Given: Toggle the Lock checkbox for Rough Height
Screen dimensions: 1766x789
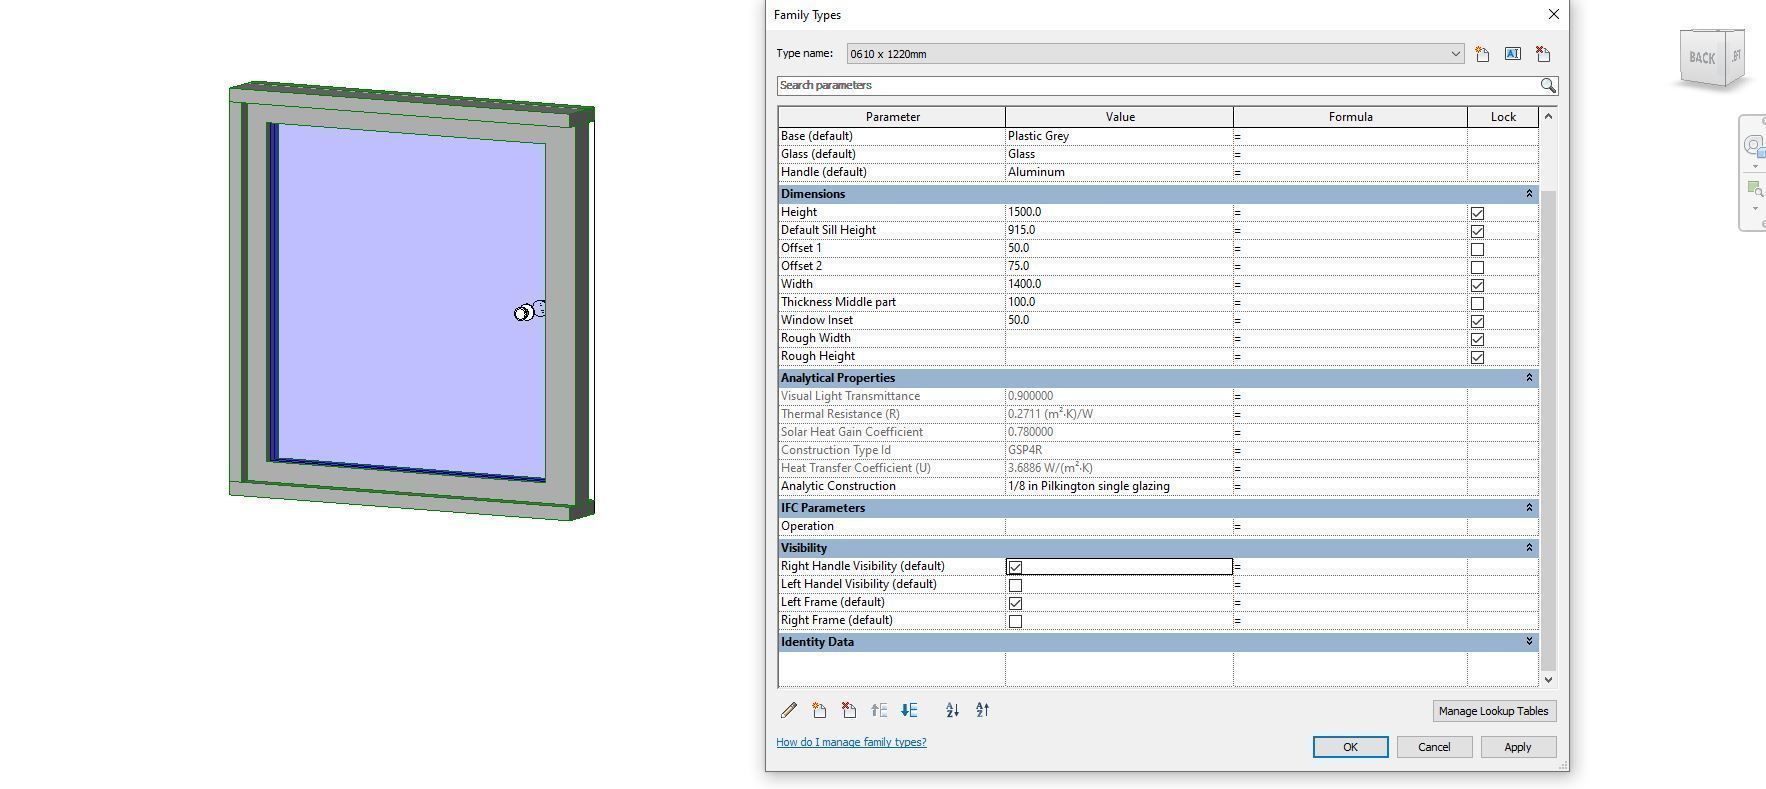Looking at the screenshot, I should click(1477, 357).
